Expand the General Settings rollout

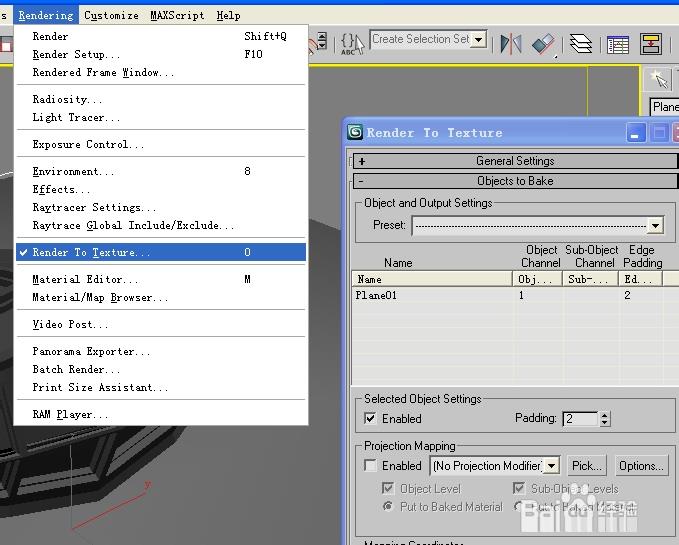tap(515, 161)
